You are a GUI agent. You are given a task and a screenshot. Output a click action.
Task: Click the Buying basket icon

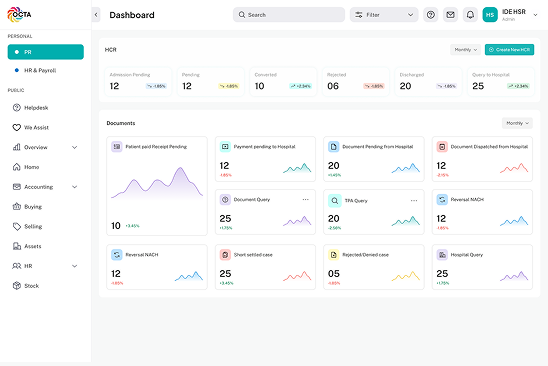pyautogui.click(x=16, y=207)
